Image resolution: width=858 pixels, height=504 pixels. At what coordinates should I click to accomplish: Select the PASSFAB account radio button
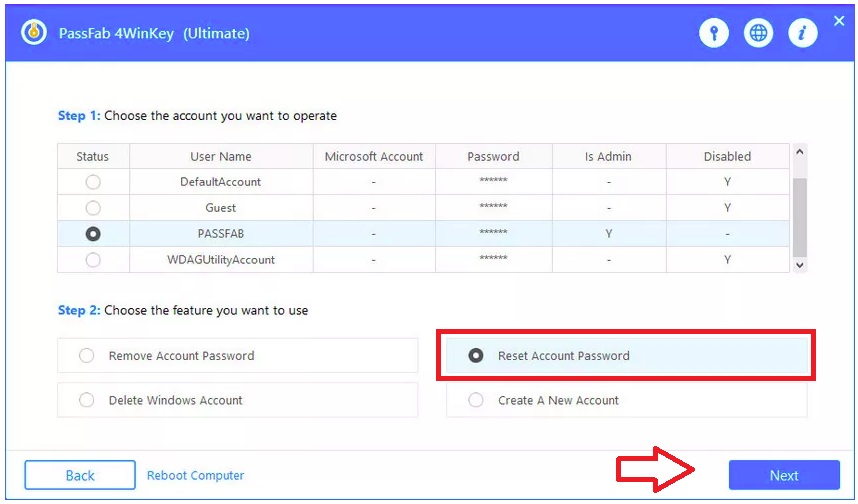point(93,234)
